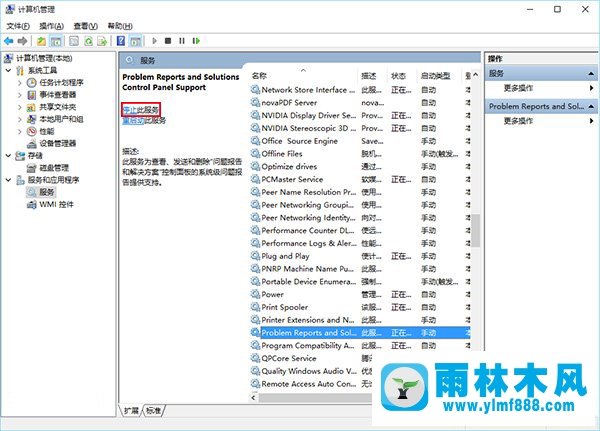600x431 pixels.
Task: Select the Offline Files service
Action: pos(360,154)
